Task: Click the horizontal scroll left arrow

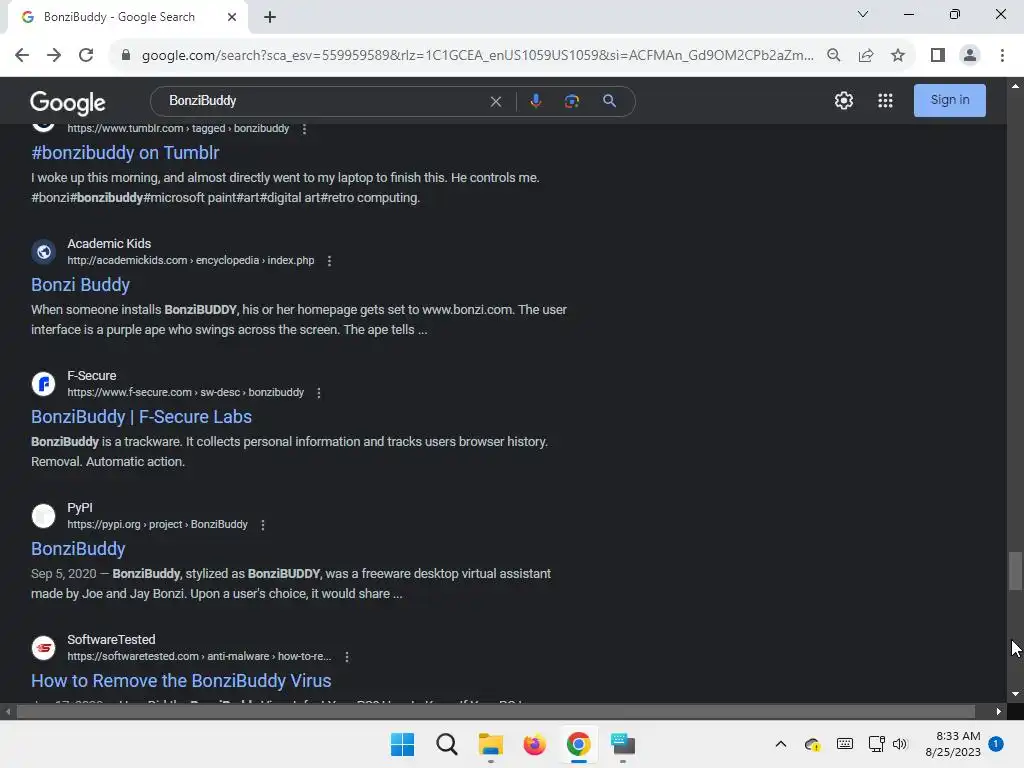Action: 8,711
